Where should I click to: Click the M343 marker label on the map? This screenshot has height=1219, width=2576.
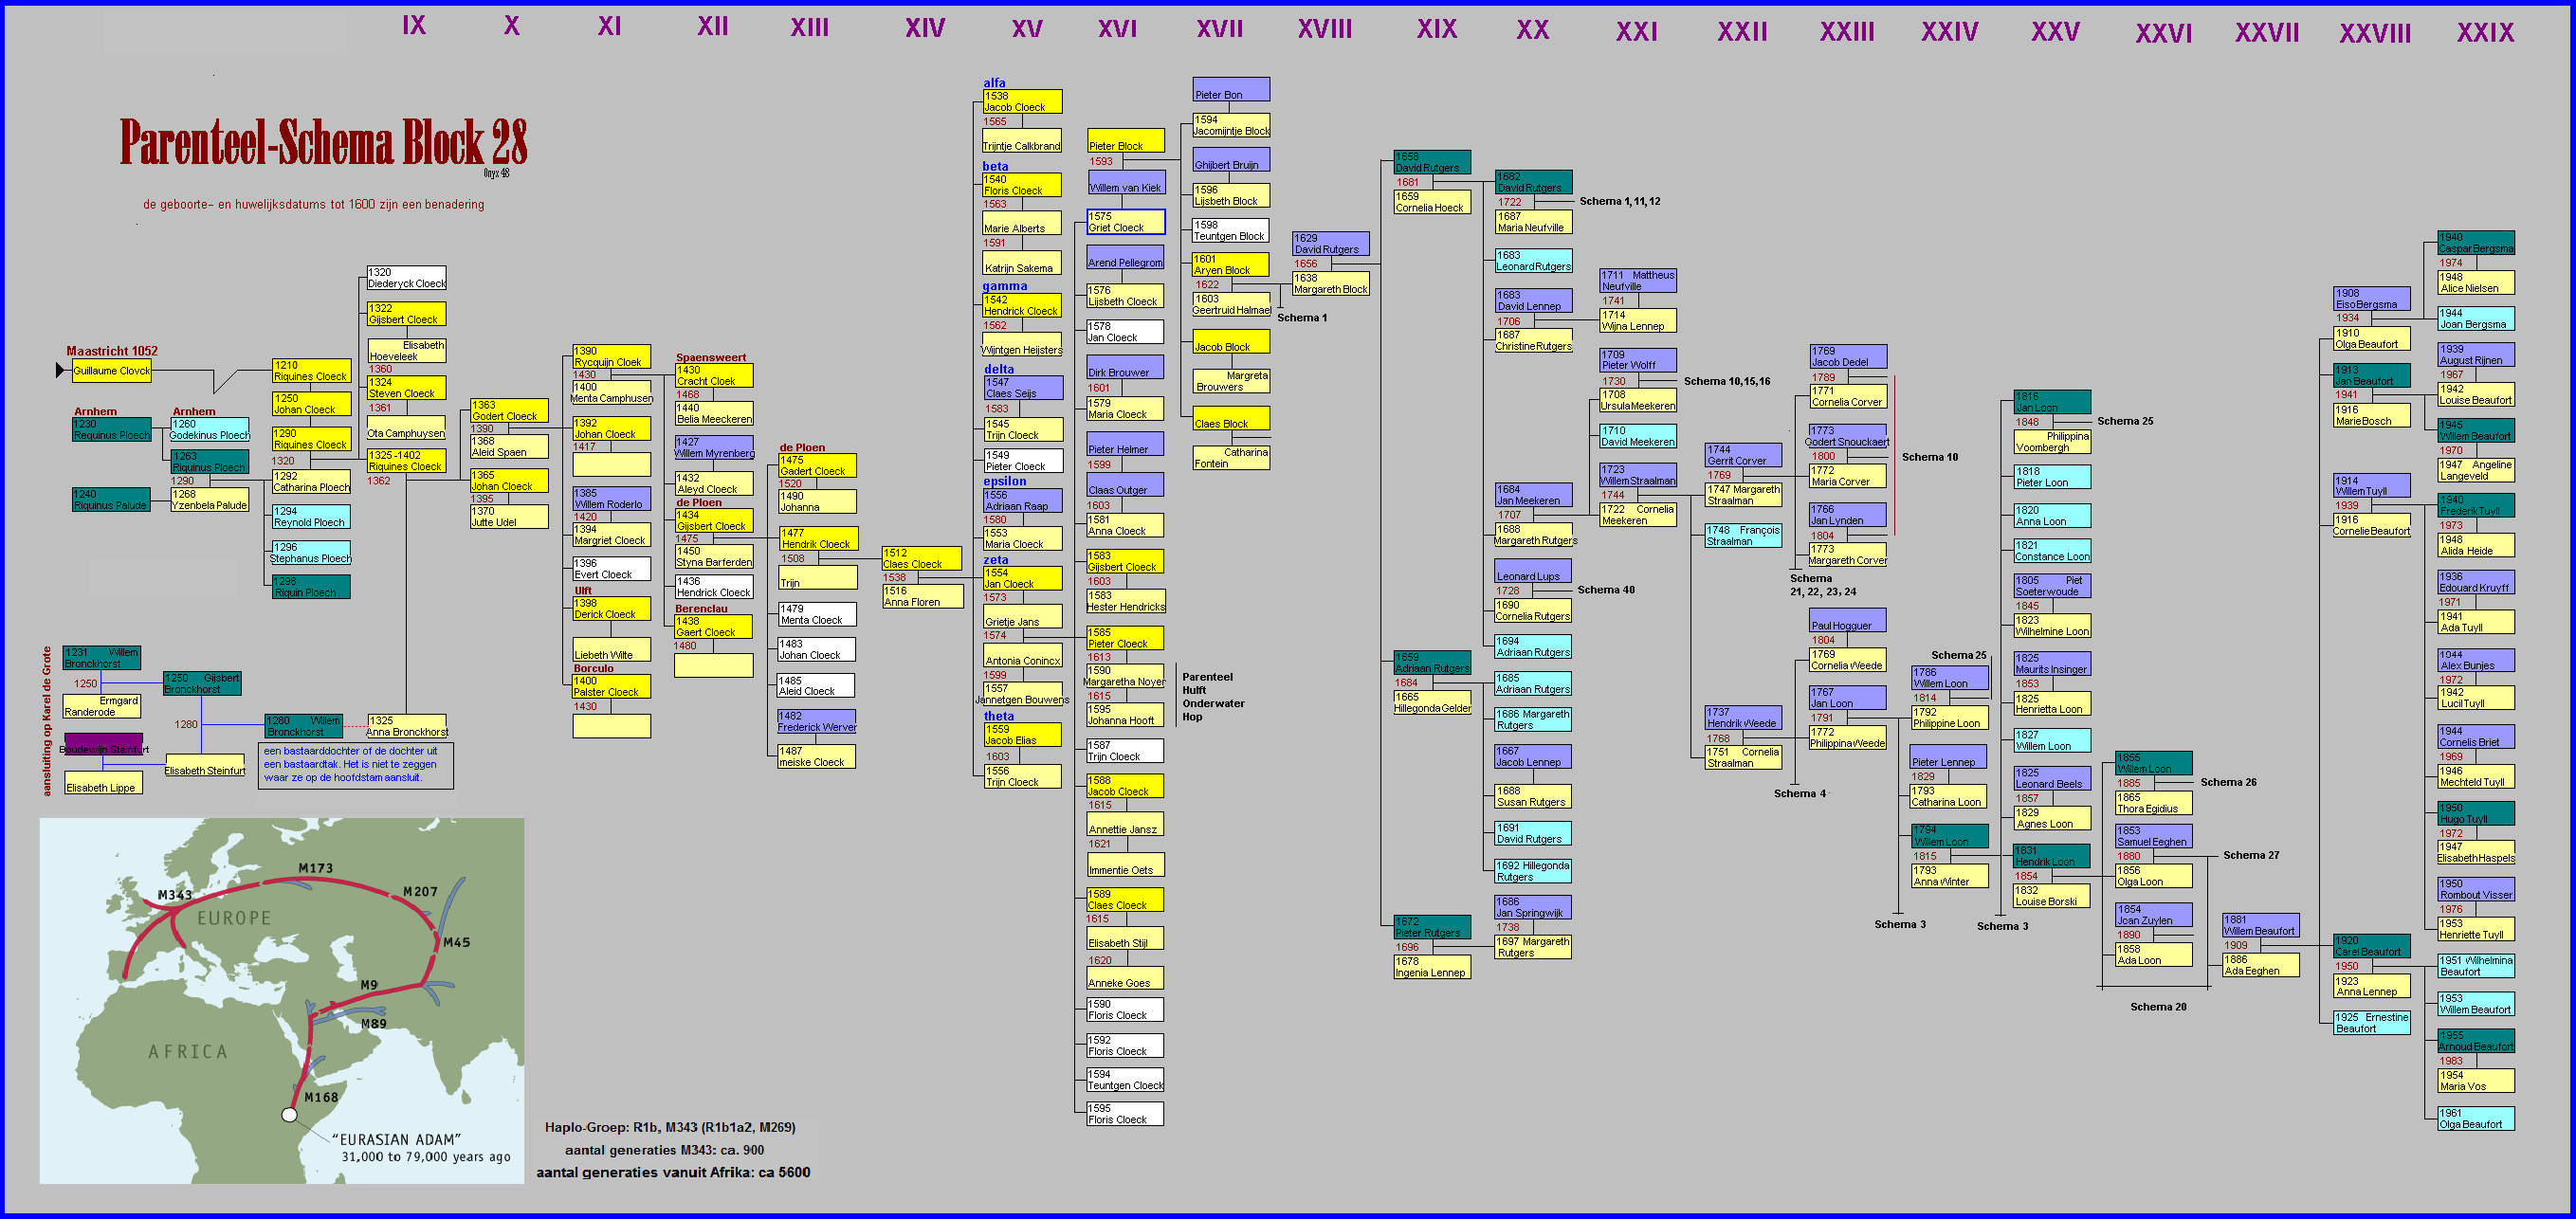174,895
